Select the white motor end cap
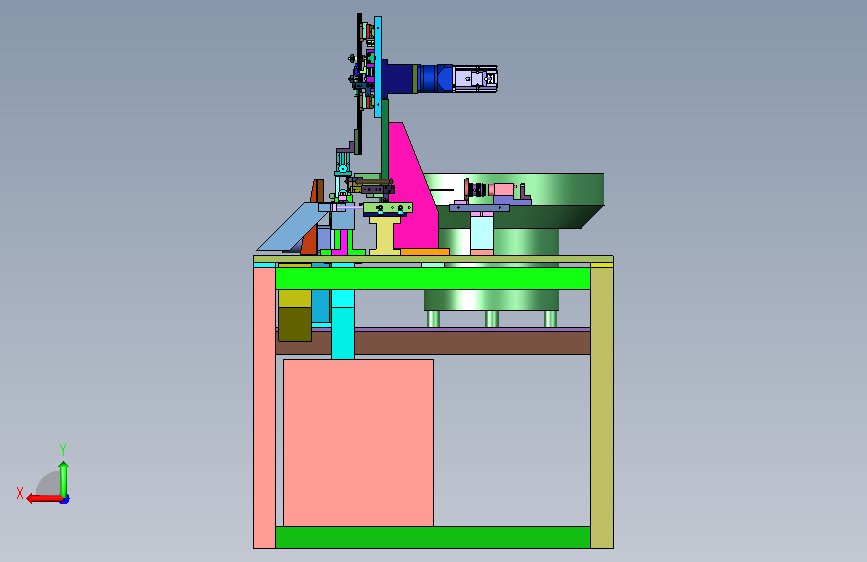The image size is (867, 562). pos(476,78)
